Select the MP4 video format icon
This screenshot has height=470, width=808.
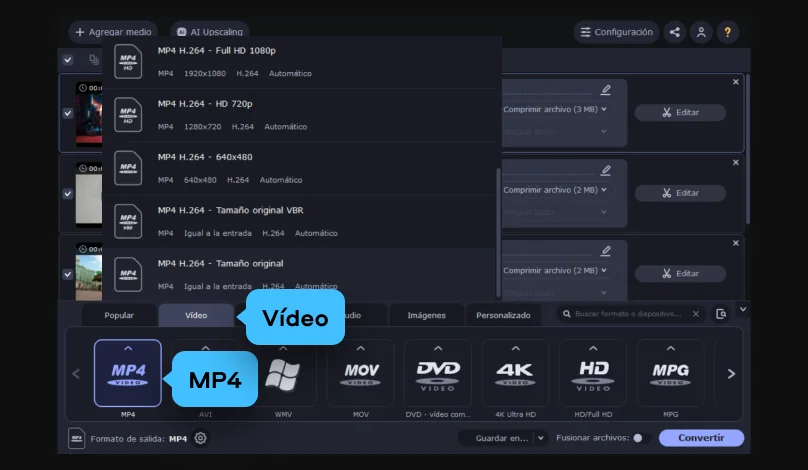(128, 373)
